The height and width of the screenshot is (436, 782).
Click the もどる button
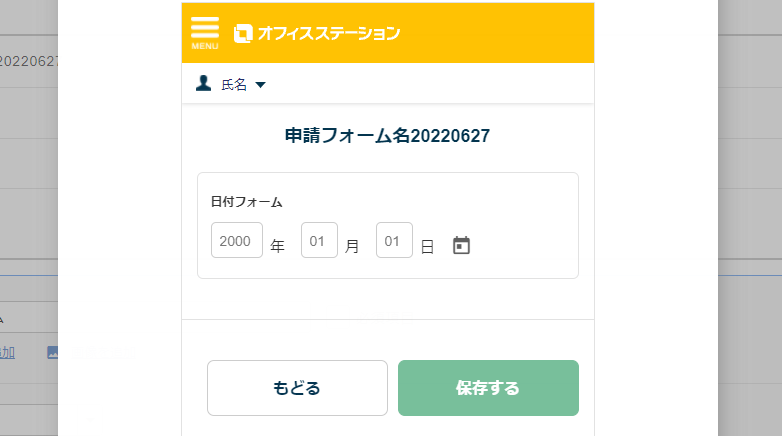point(297,388)
